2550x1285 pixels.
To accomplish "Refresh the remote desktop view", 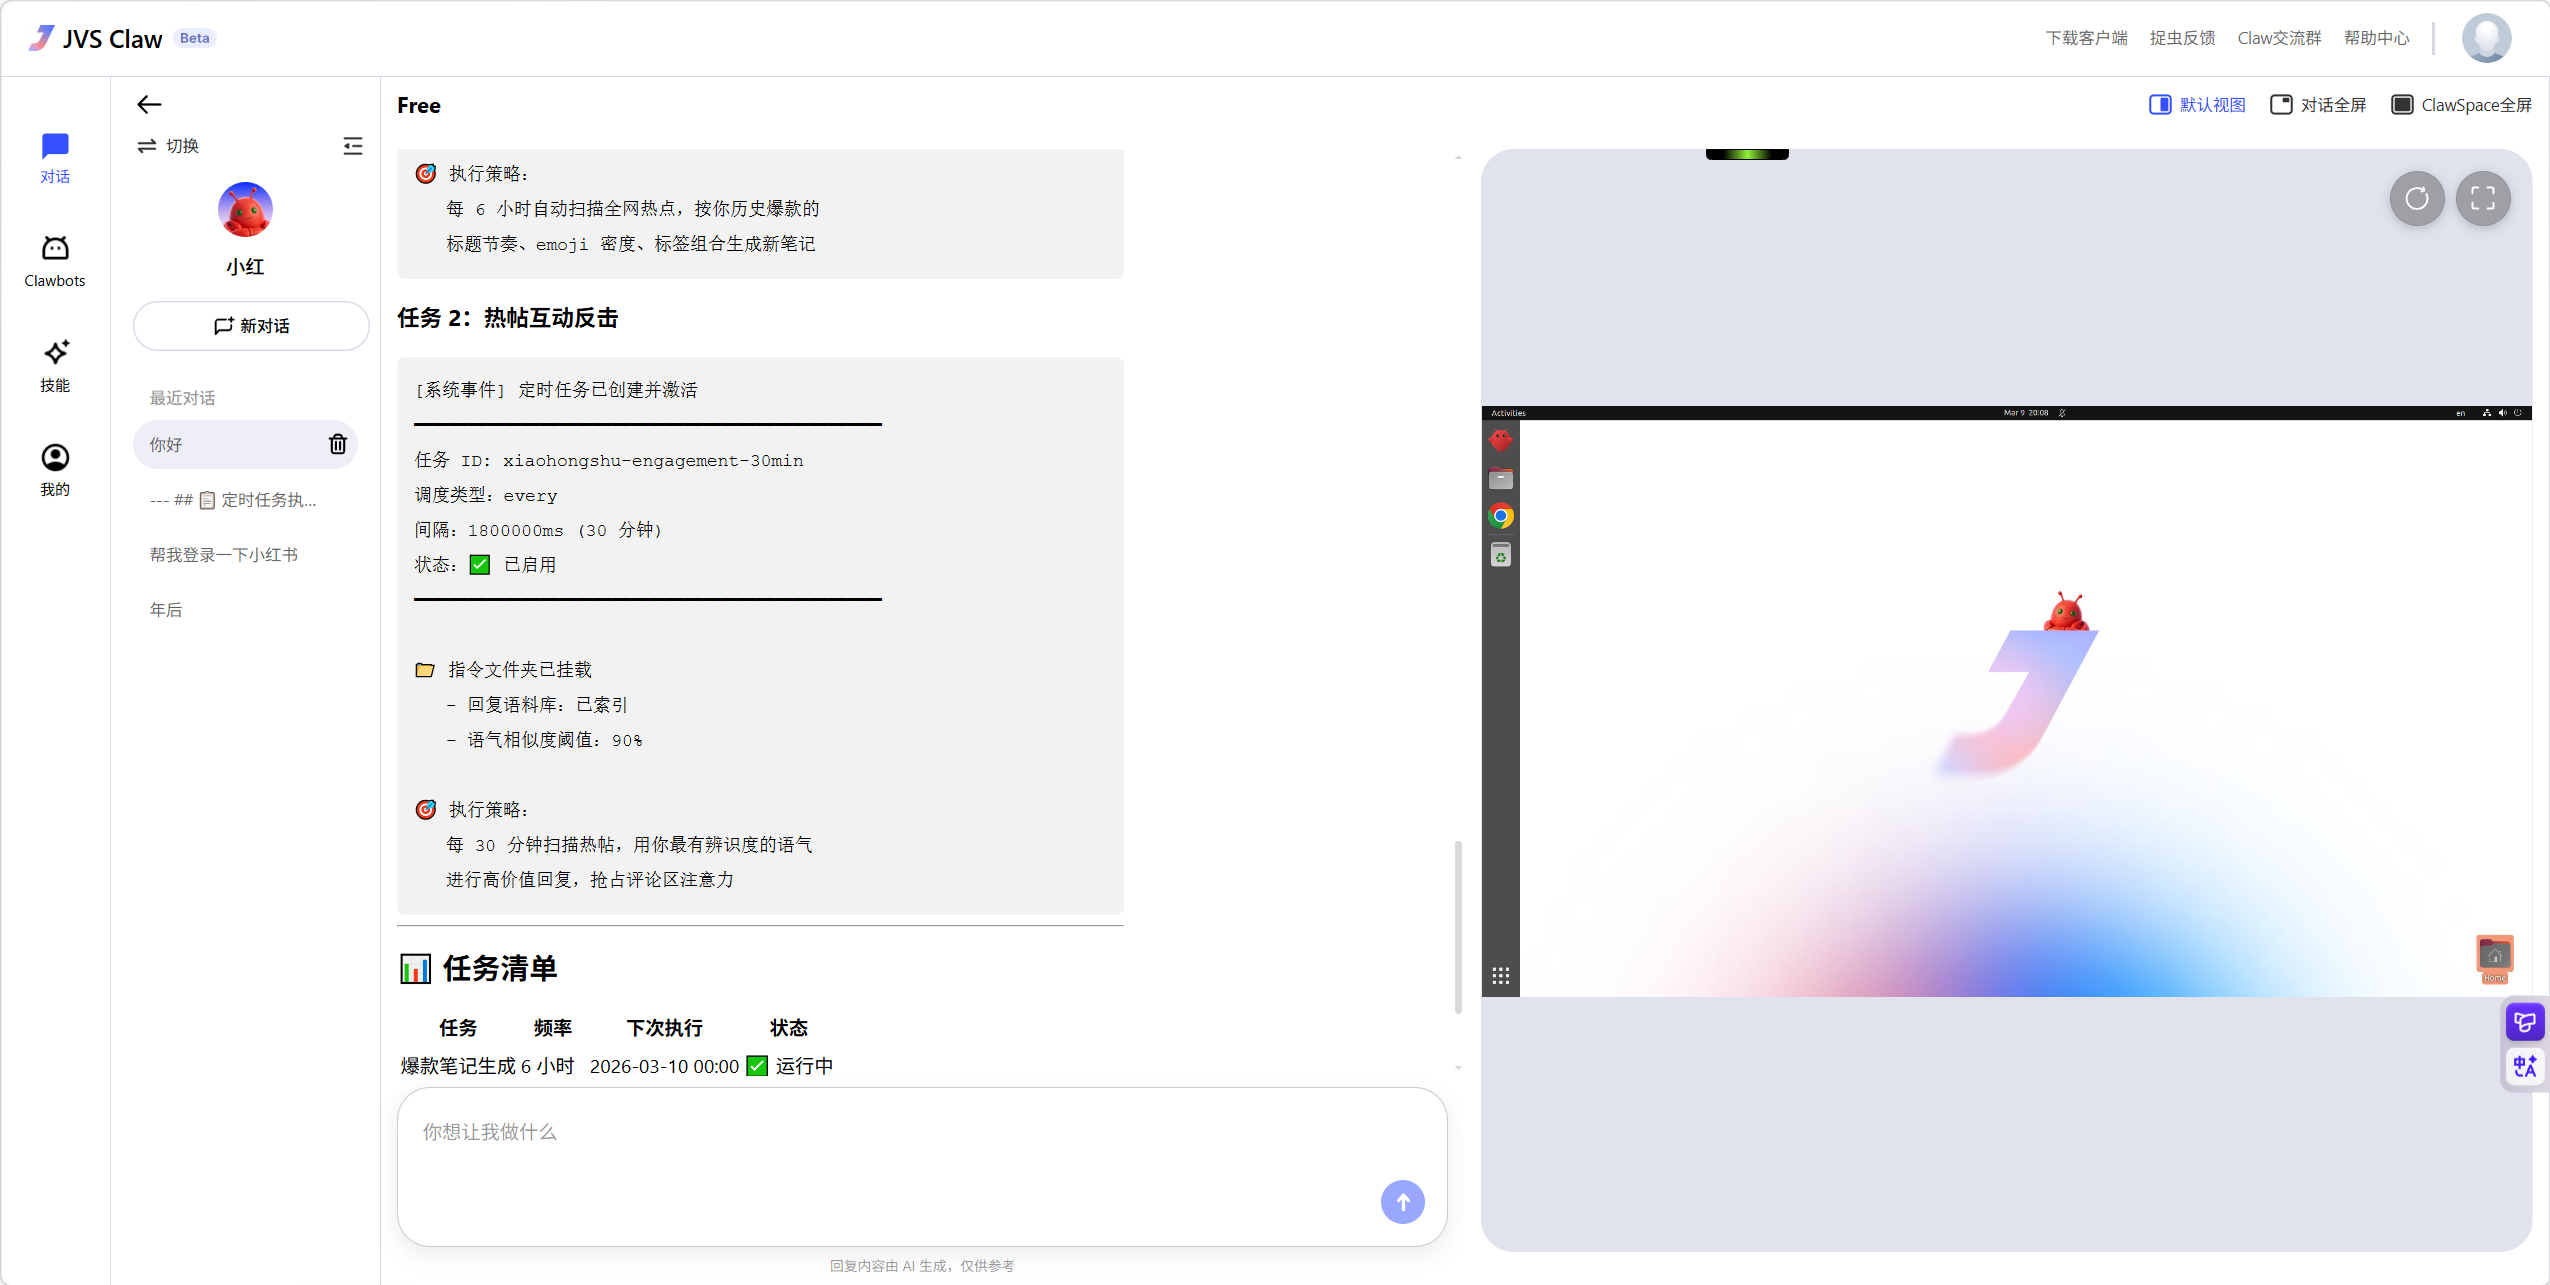I will [x=2416, y=199].
